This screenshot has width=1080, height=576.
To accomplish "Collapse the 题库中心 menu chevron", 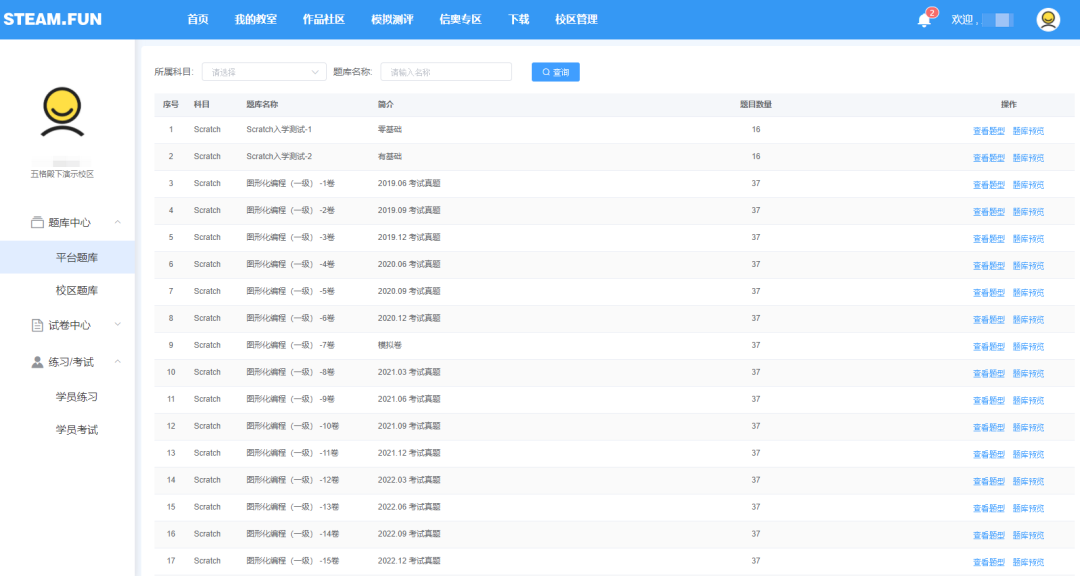I will (117, 222).
